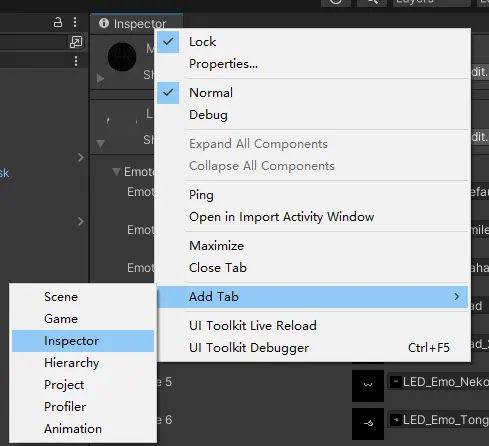Open the second three-dot options menu in left panel
The height and width of the screenshot is (446, 489).
(x=76, y=61)
